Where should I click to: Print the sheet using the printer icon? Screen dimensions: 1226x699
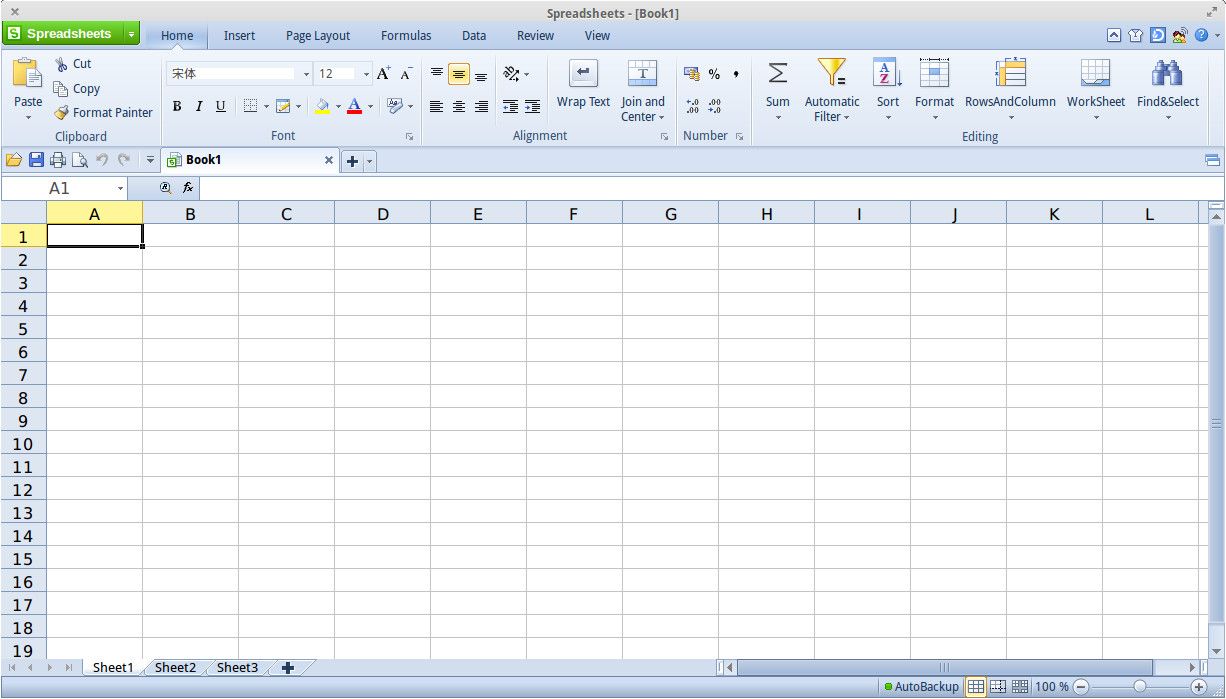coord(58,160)
